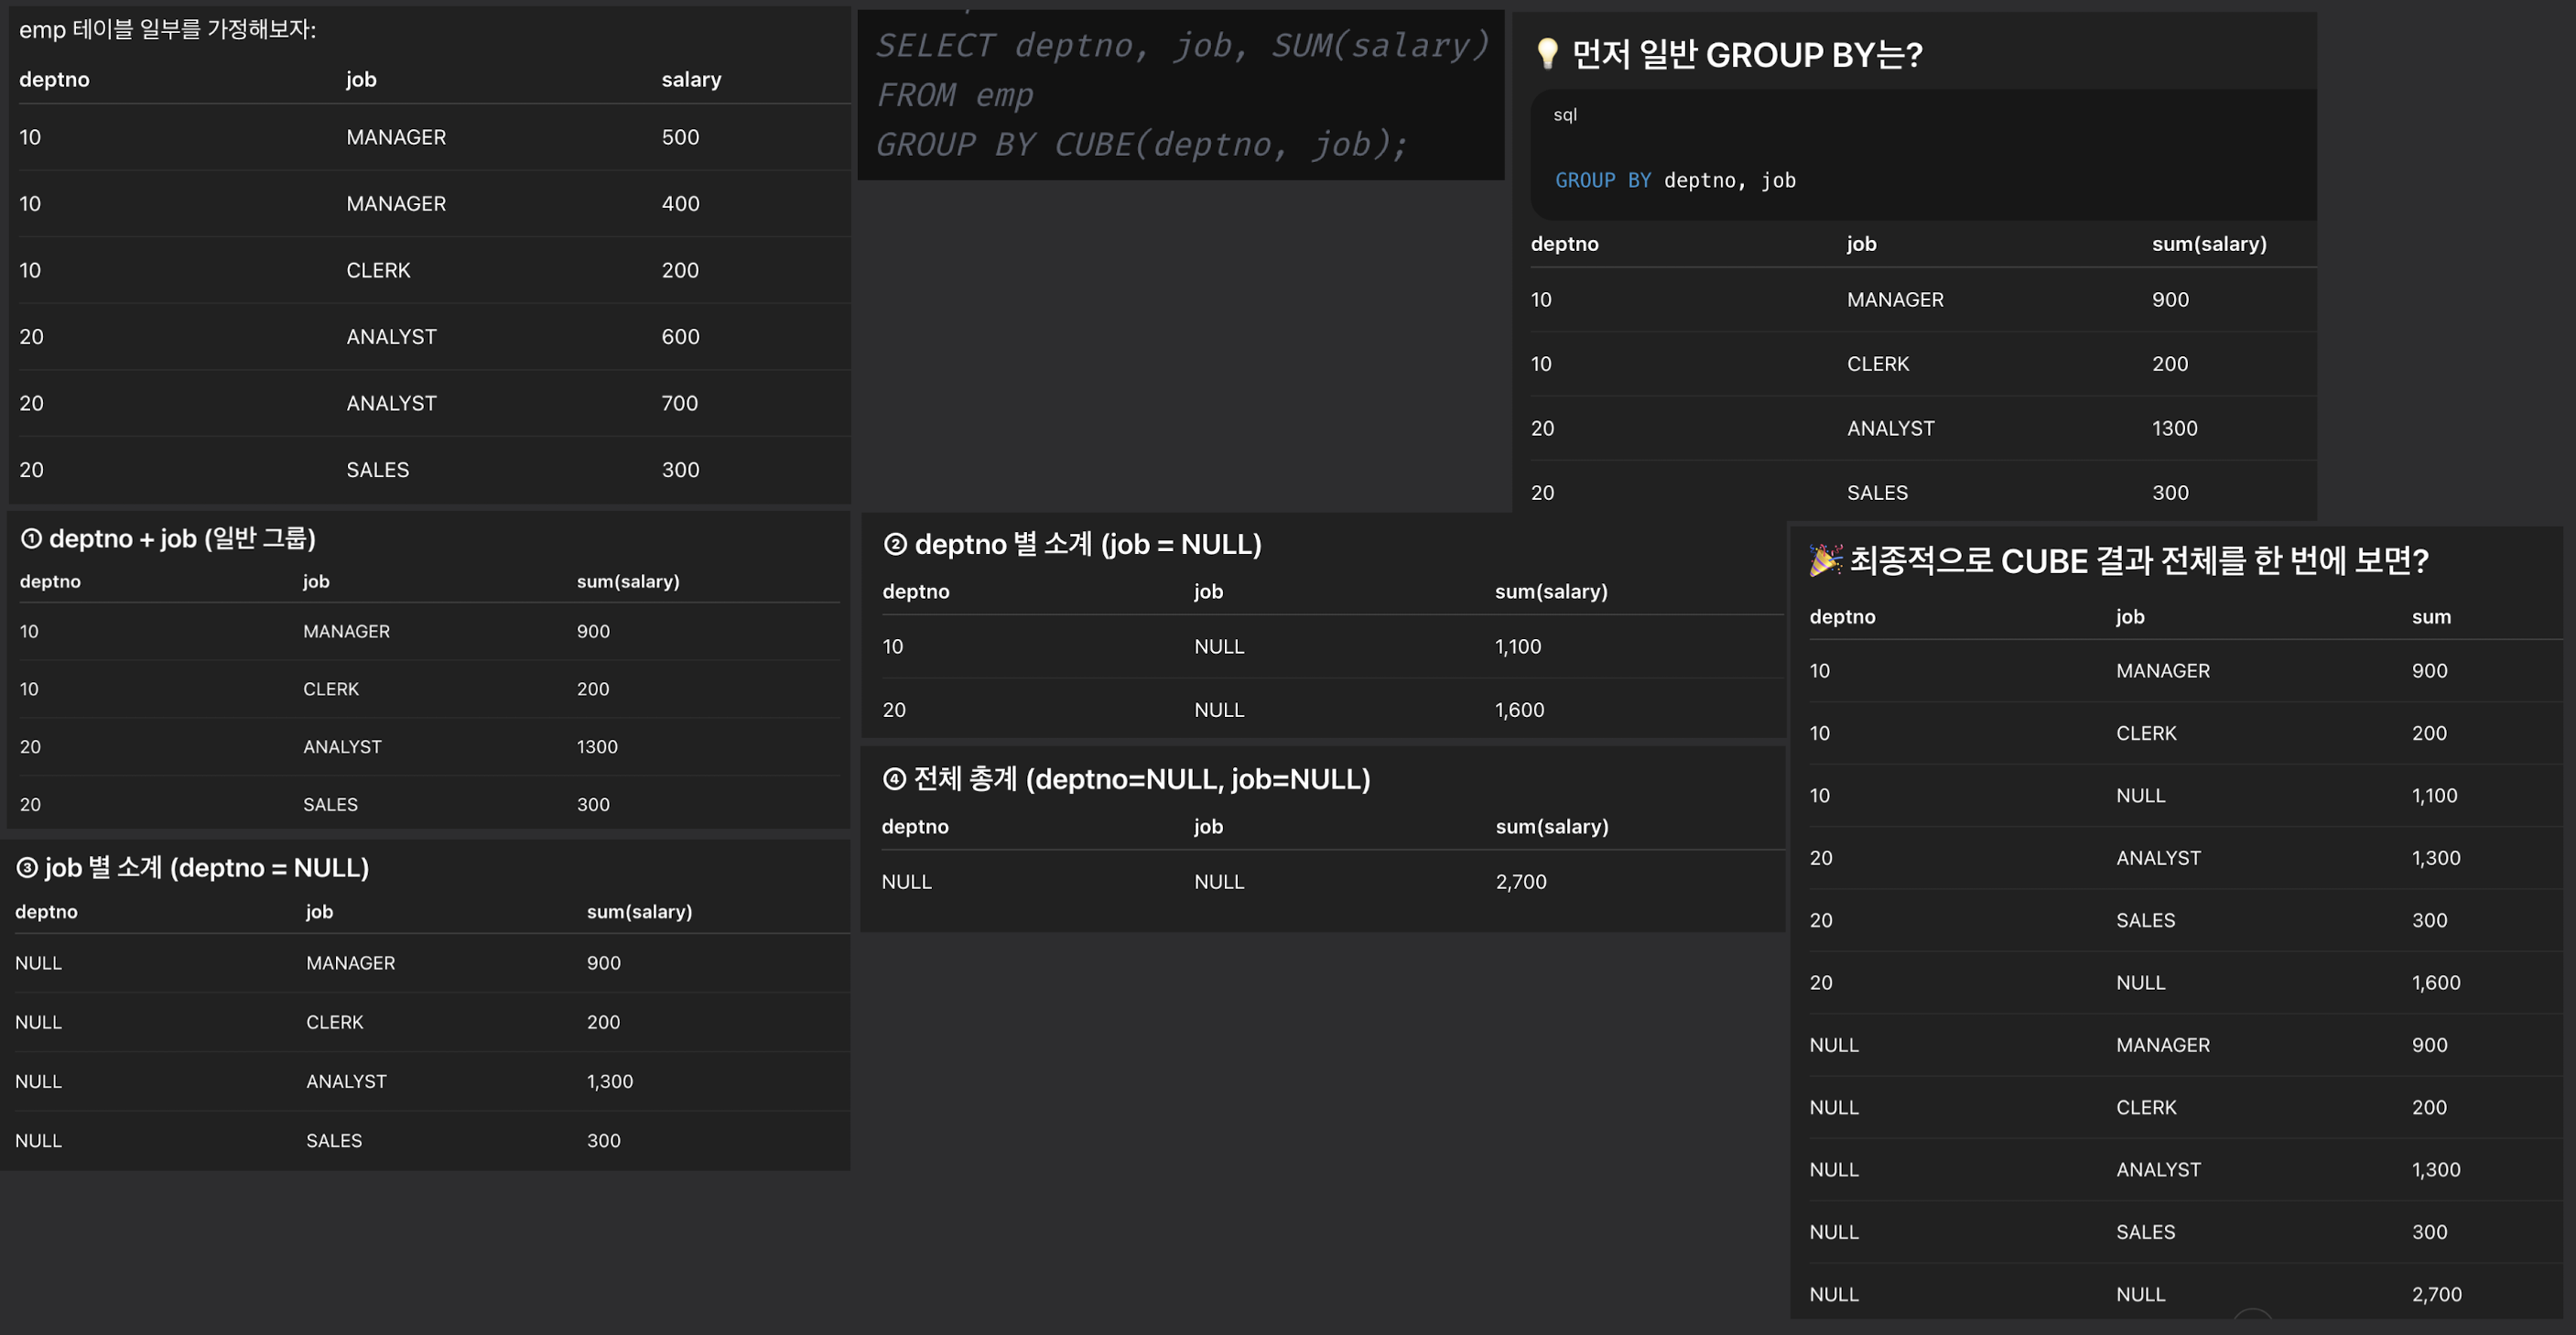Screen dimensions: 2576x1335
Task: Click the emp 테이블 일부를 가정해보자 text
Action: [x=167, y=30]
